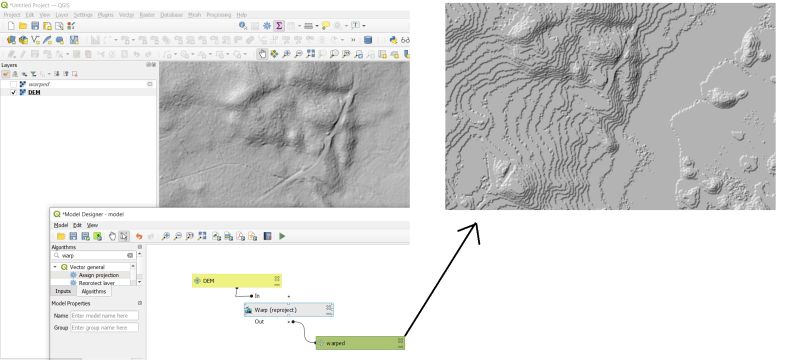The image size is (800, 360).
Task: Zoom to full extent in QGIS
Action: tap(310, 54)
